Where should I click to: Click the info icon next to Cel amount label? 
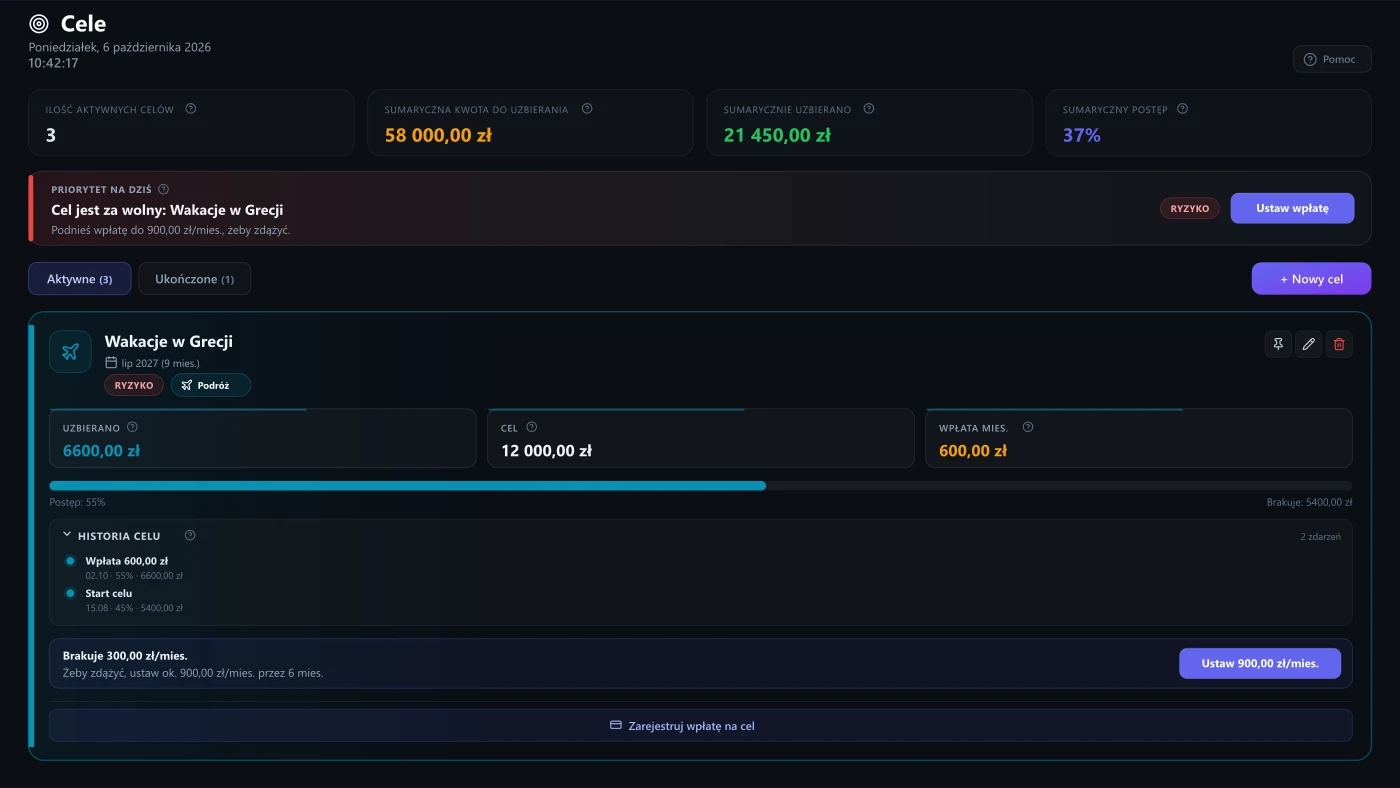[532, 427]
